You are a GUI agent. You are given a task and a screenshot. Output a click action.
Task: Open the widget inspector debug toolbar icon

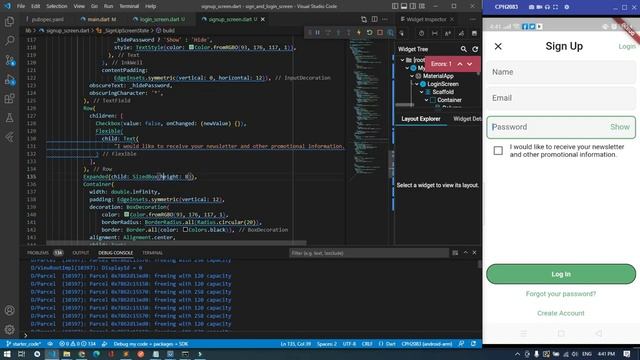tap(391, 32)
